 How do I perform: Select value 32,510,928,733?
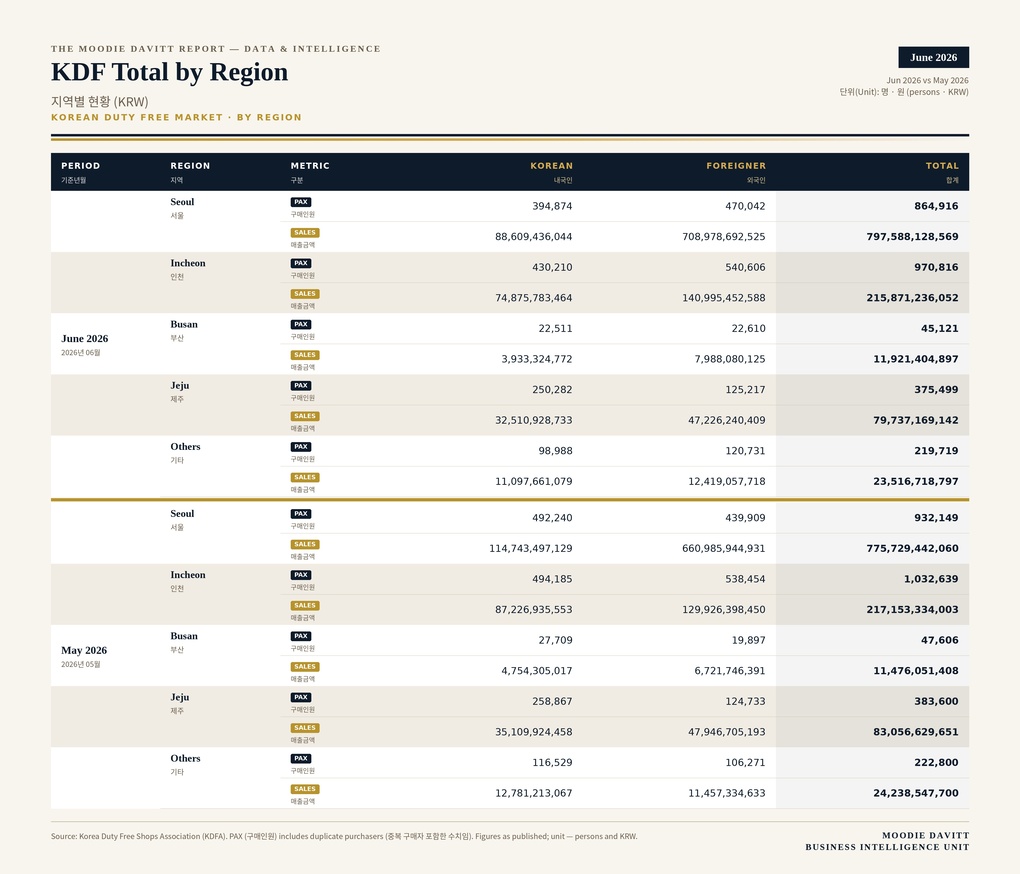pos(533,420)
